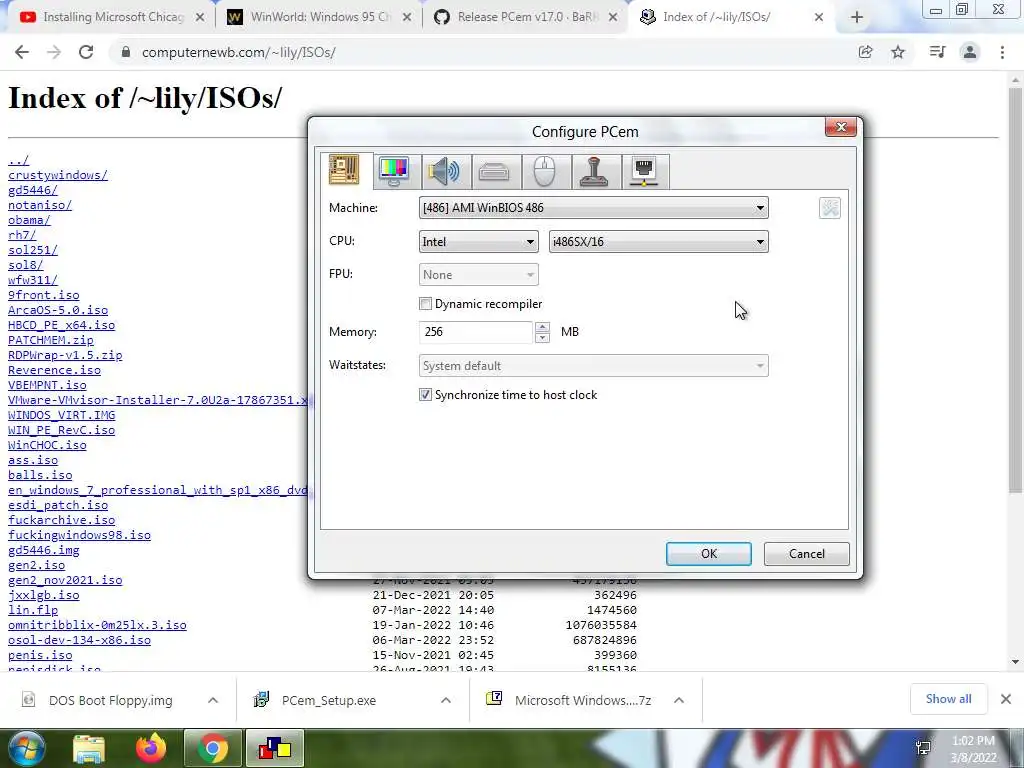Launch Firefox from the taskbar
Image resolution: width=1024 pixels, height=768 pixels.
[150, 748]
